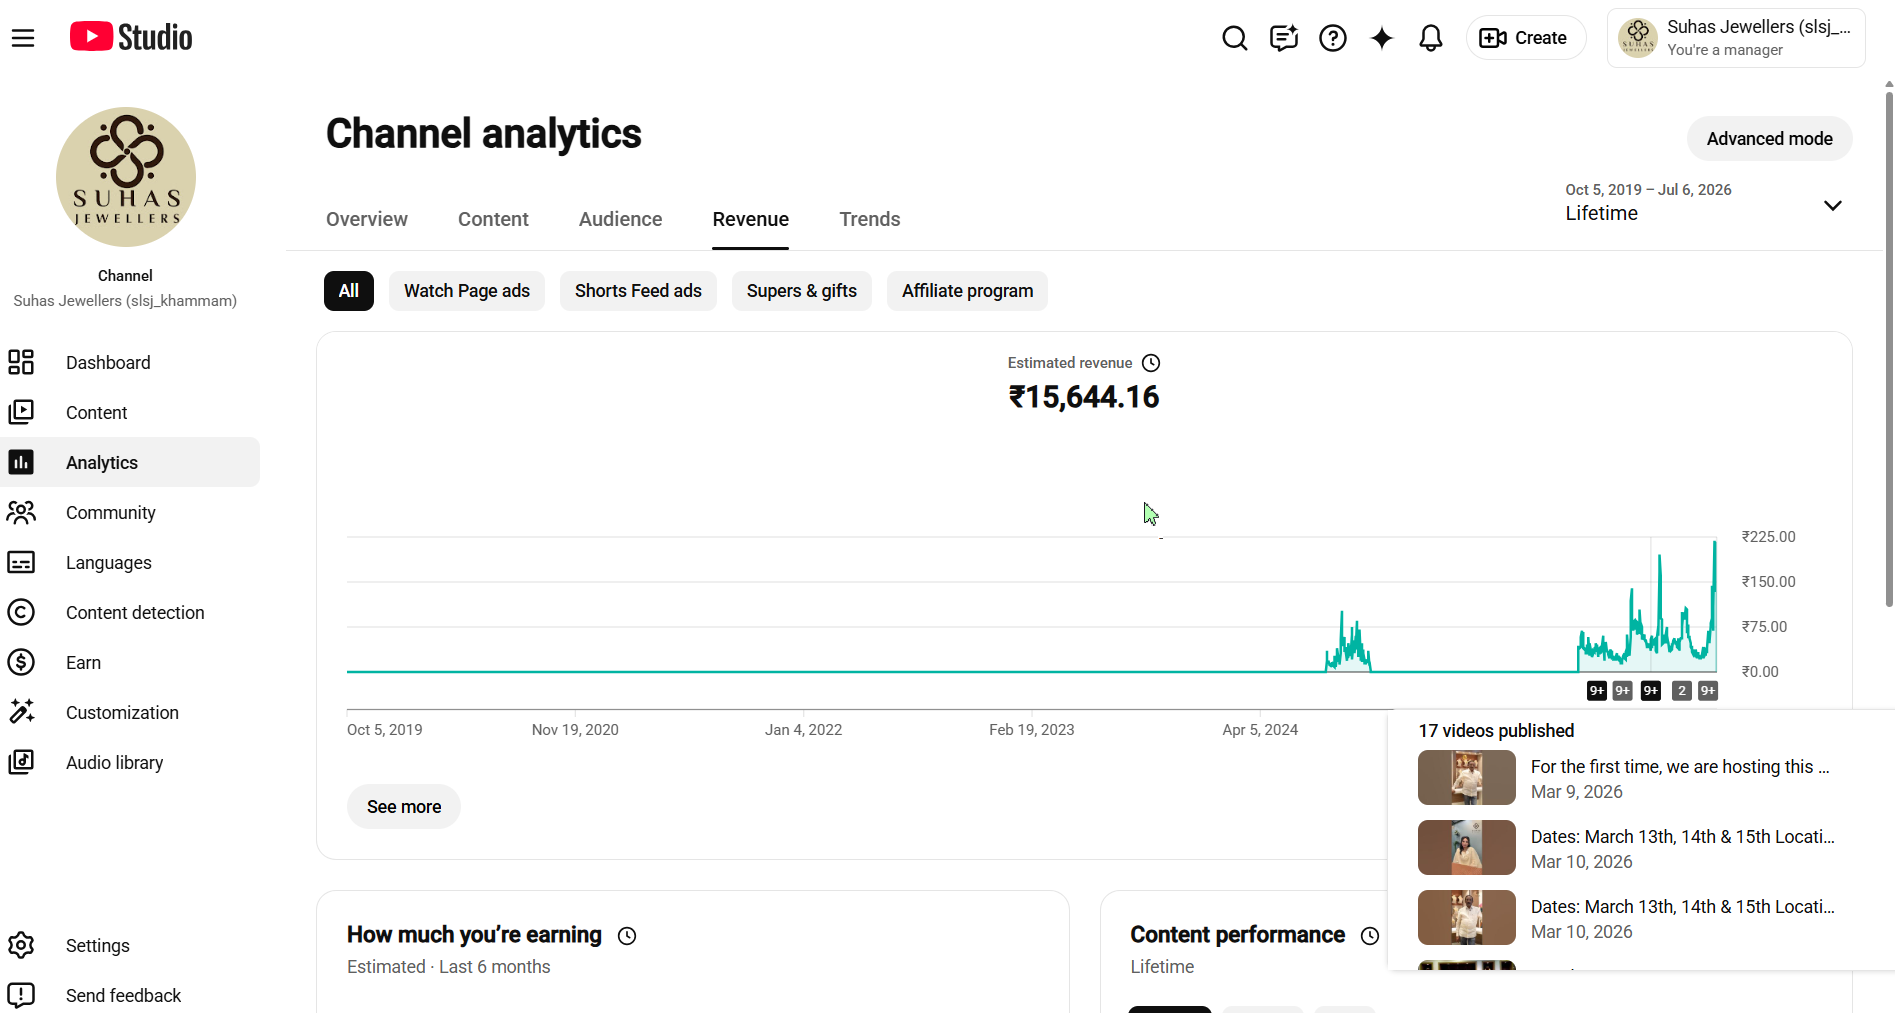Click the '2' video marker under the chart
The image size is (1895, 1013).
point(1682,691)
